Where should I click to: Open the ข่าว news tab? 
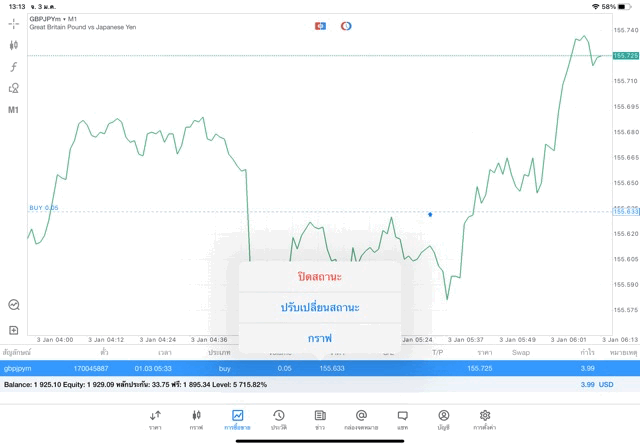tap(319, 419)
